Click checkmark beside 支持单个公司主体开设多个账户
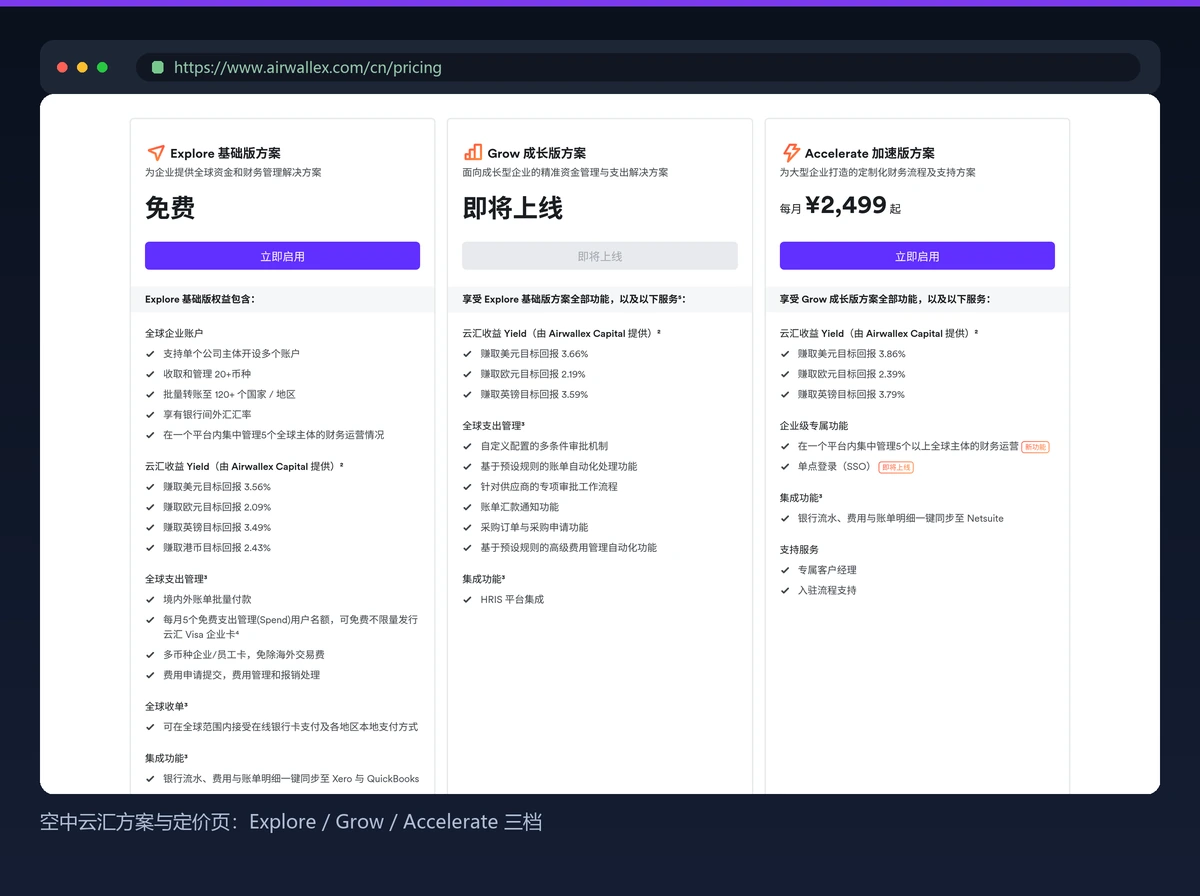1200x896 pixels. click(150, 354)
